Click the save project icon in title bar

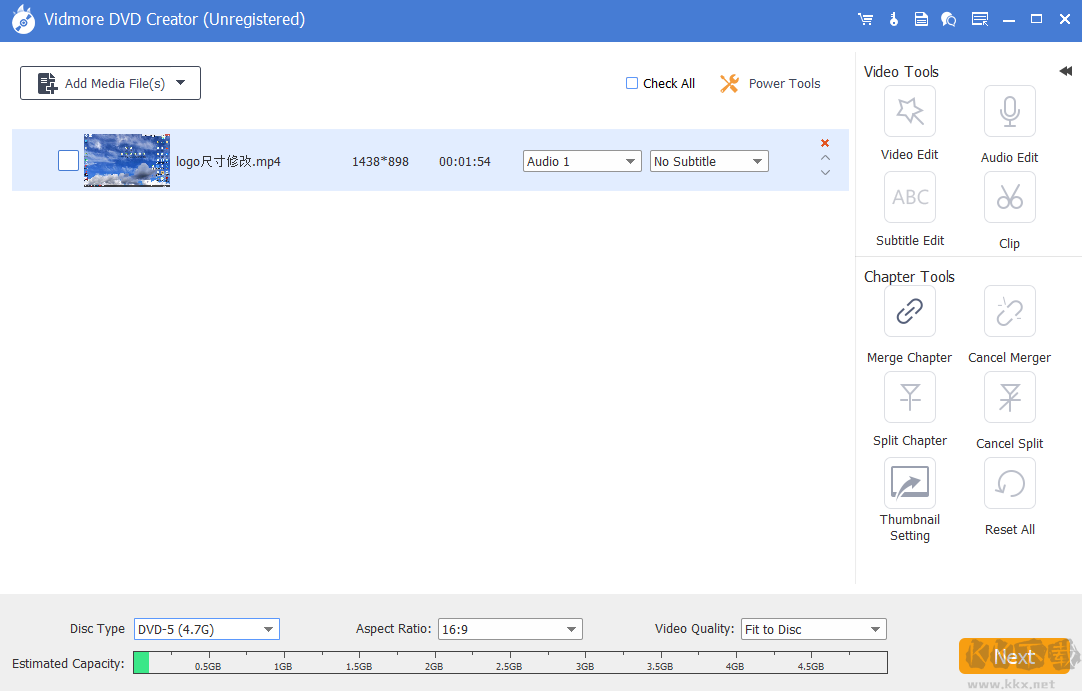point(921,19)
